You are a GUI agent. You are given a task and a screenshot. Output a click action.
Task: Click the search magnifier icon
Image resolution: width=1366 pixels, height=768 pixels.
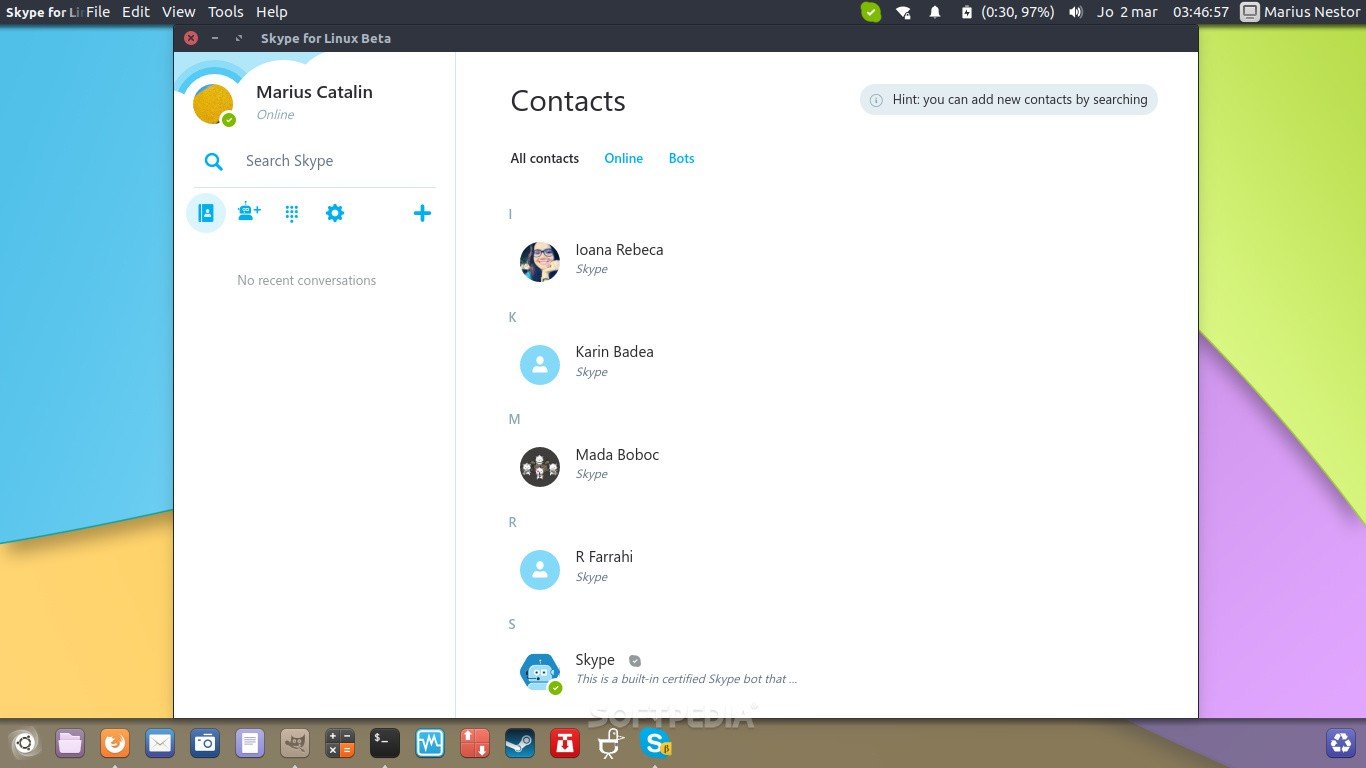(x=213, y=161)
